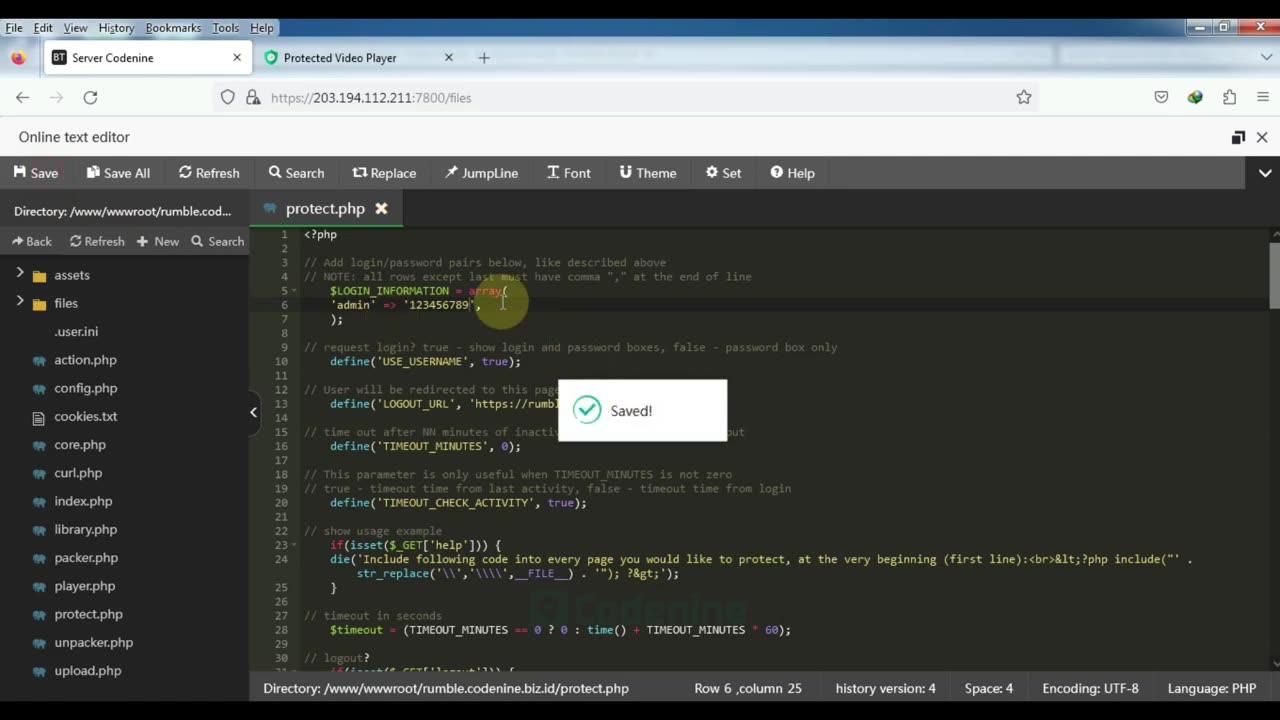Close the Online text editor panel

point(1262,137)
